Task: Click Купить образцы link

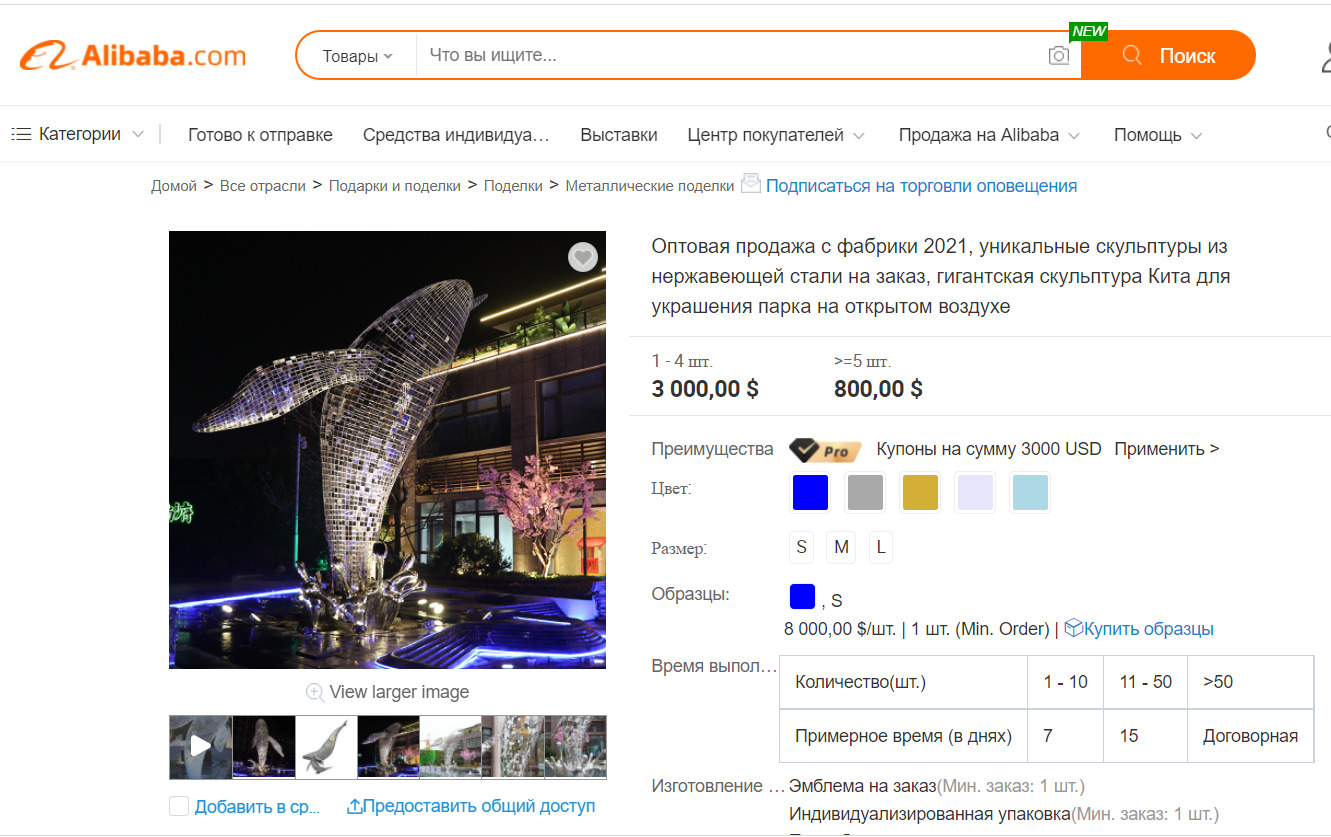Action: [1149, 629]
